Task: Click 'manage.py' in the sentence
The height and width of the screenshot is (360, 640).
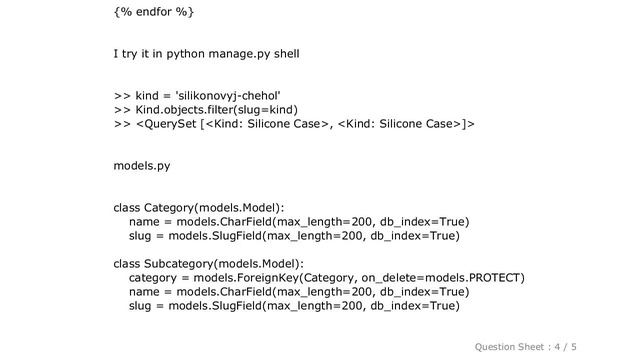Action: (x=239, y=54)
